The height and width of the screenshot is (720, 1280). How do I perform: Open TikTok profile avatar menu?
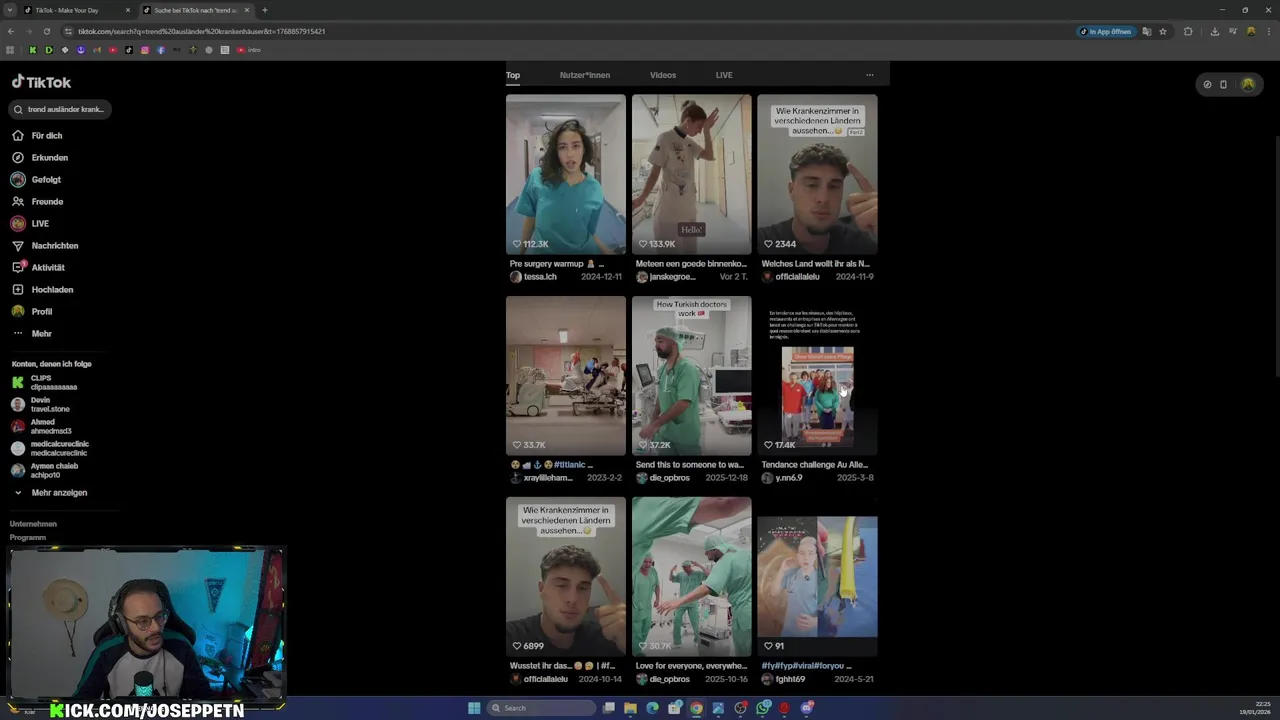1247,85
